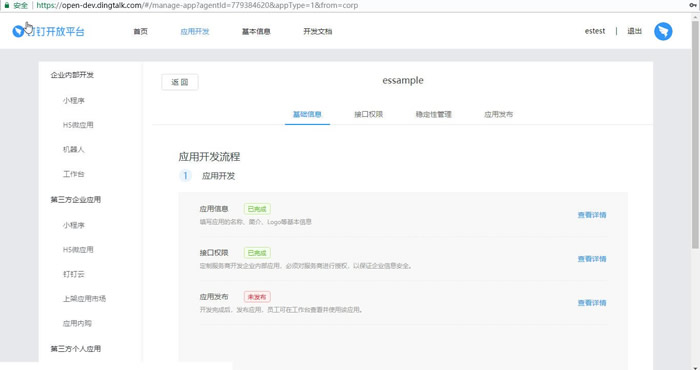Switch to the 应用发布 tab
This screenshot has height=370, width=700.
498,114
